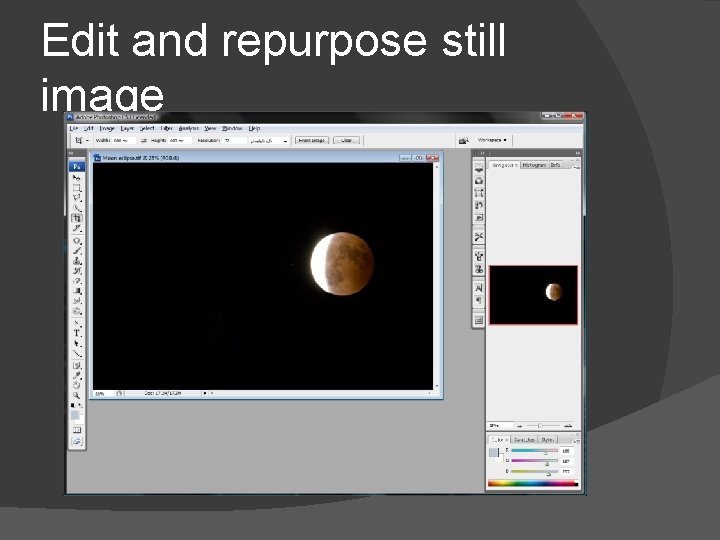Open the Window menu
Screen dimensions: 720x540
pos(232,129)
